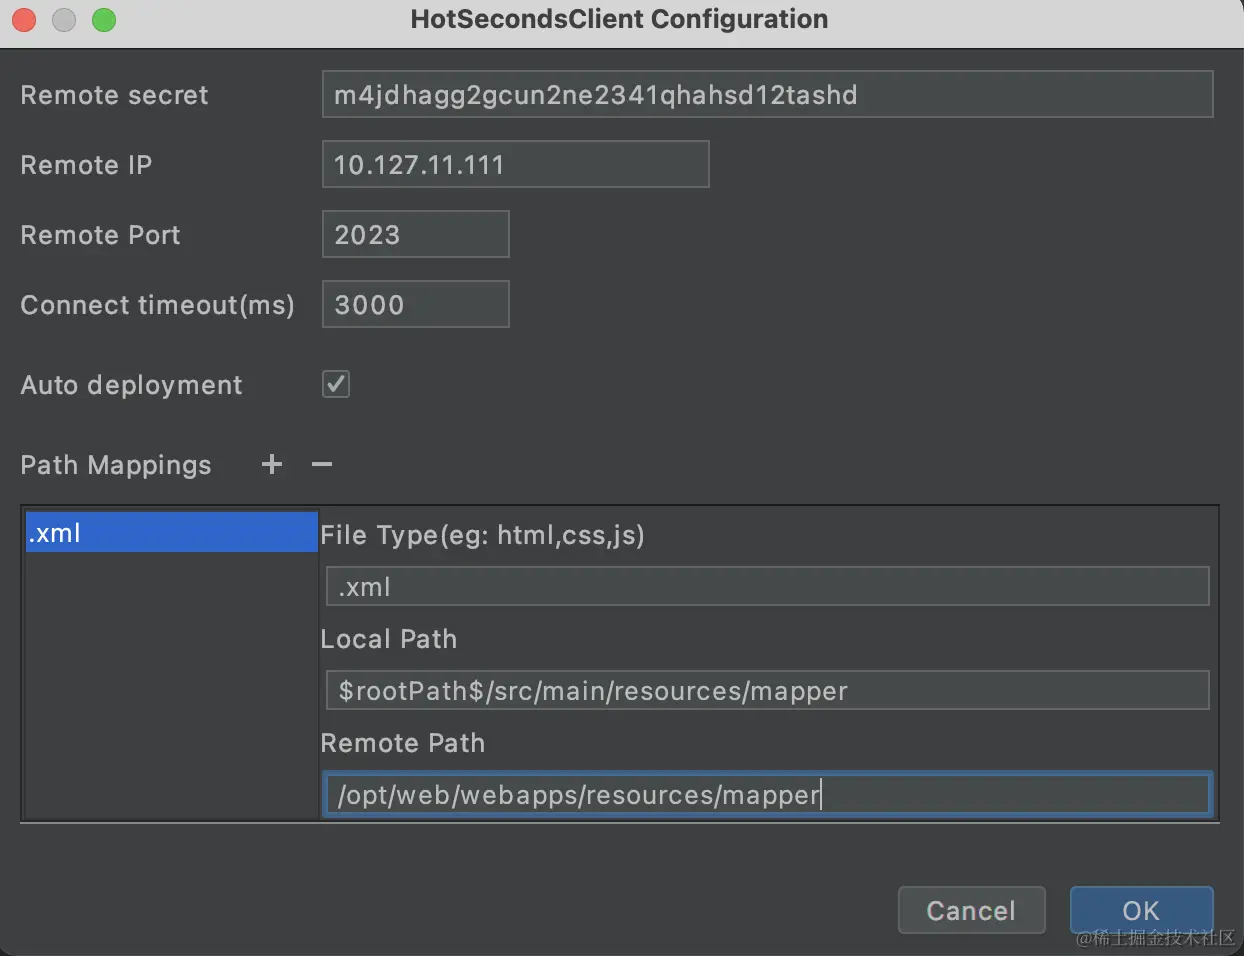
Task: Close the configuration dialog window
Action: [24, 20]
